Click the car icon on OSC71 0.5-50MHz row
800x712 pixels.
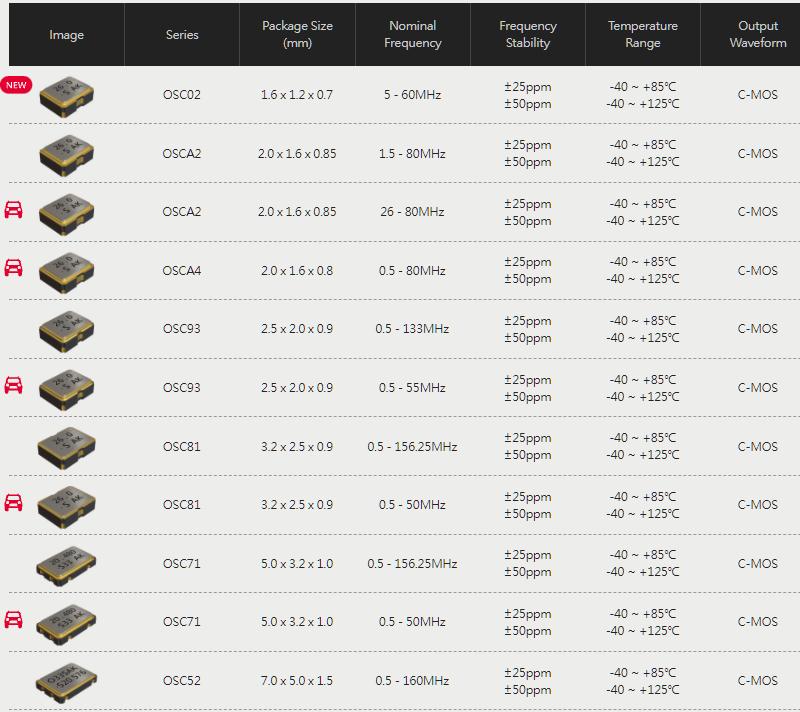click(x=13, y=620)
